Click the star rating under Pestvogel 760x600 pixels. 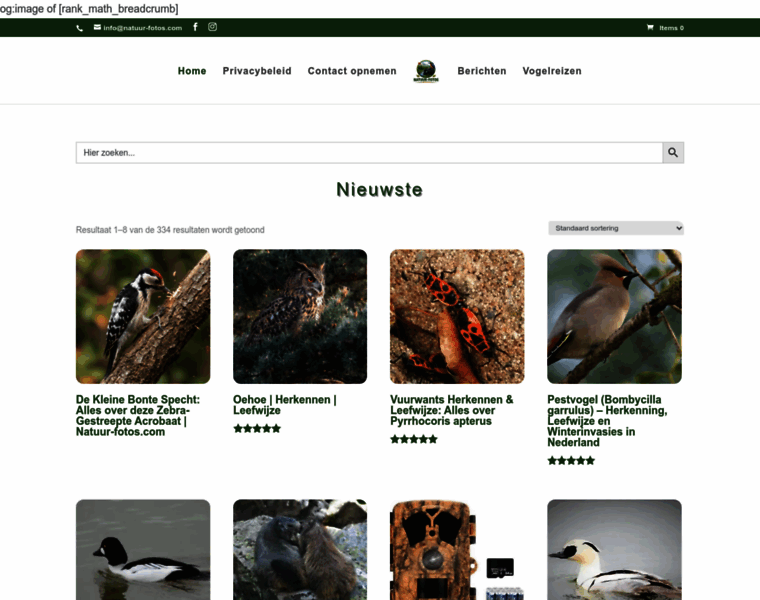(571, 460)
